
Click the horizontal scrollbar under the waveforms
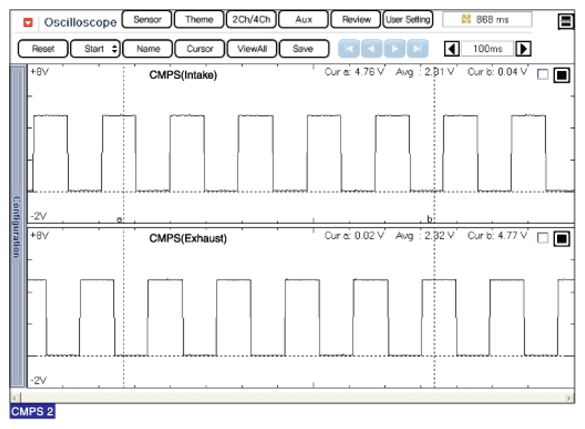(x=292, y=397)
